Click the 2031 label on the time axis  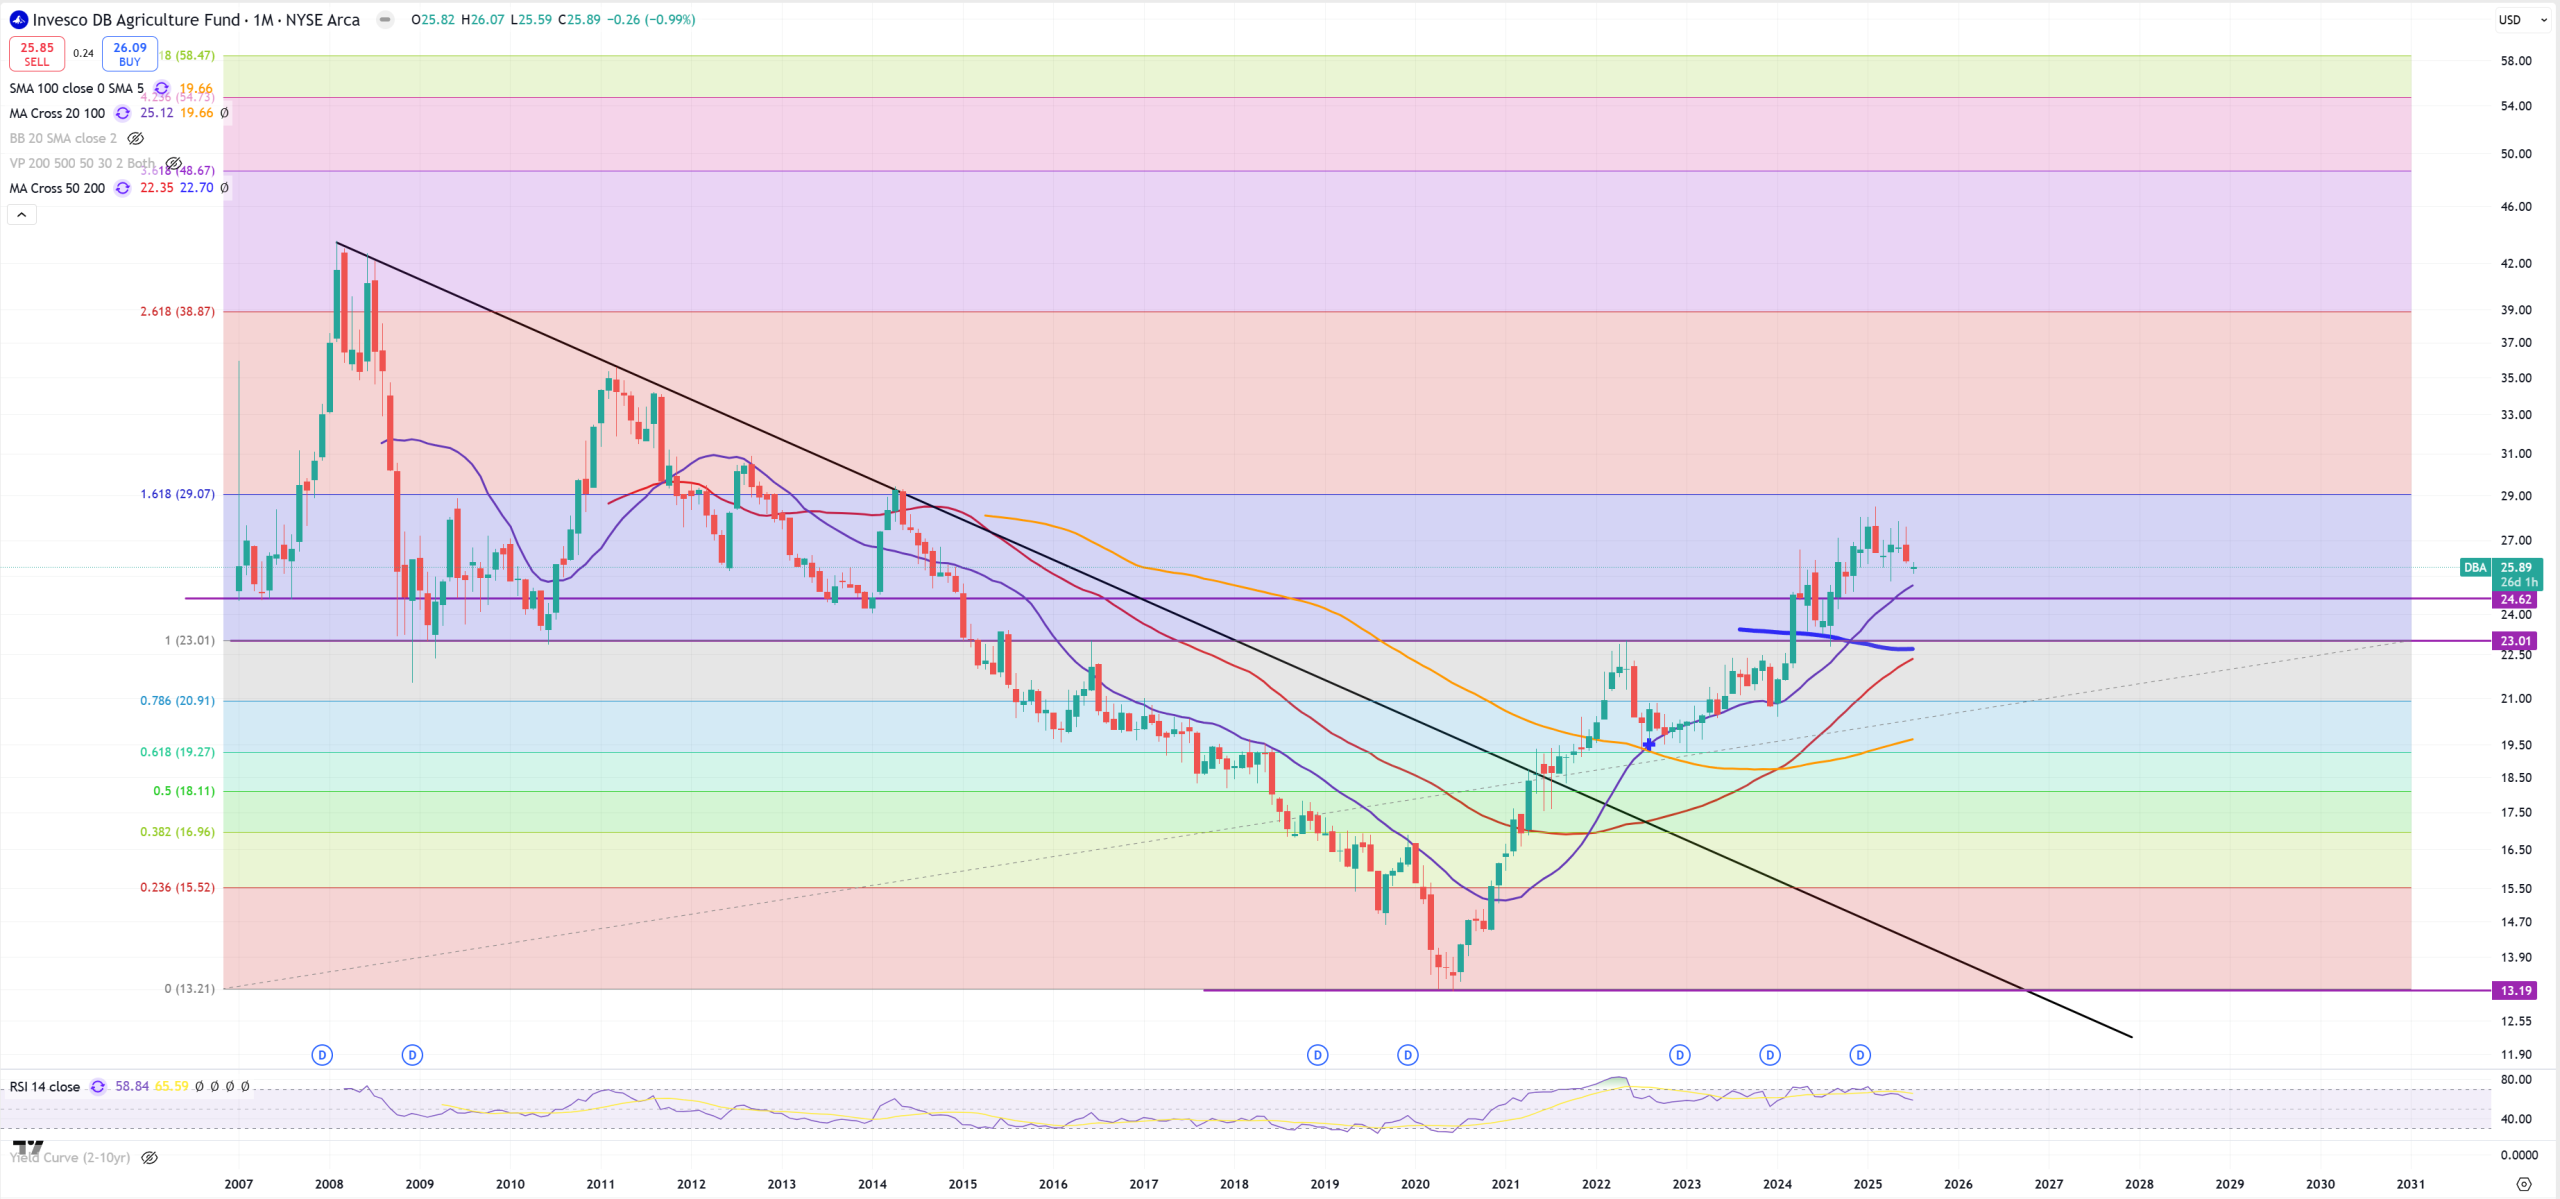click(2410, 1184)
